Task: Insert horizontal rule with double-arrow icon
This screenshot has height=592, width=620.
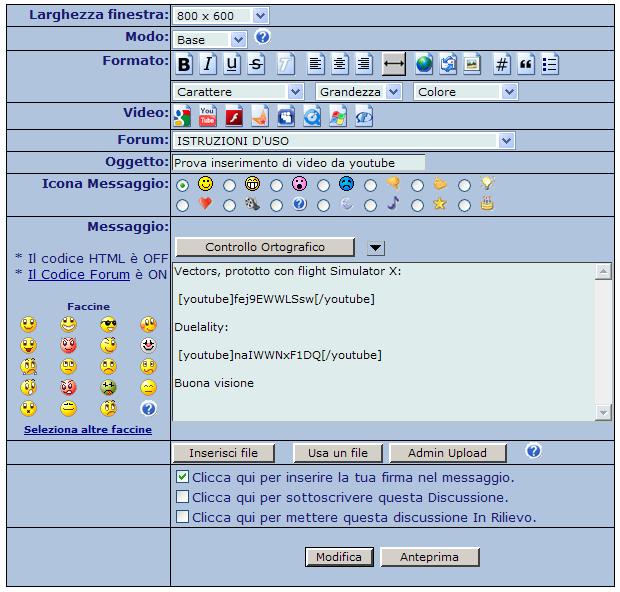Action: point(394,64)
